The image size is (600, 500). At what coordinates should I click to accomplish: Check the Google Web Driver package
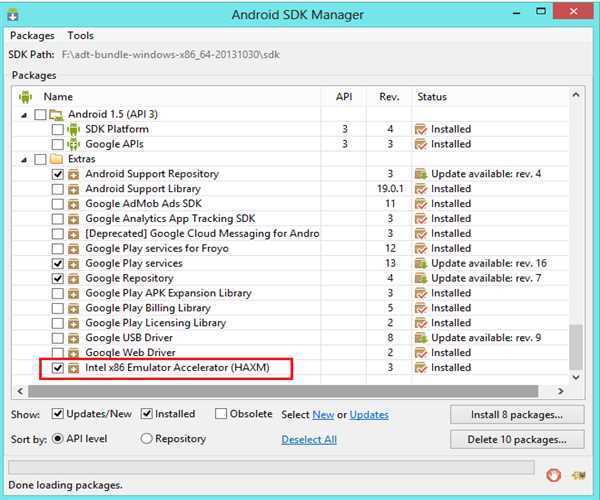click(x=57, y=353)
